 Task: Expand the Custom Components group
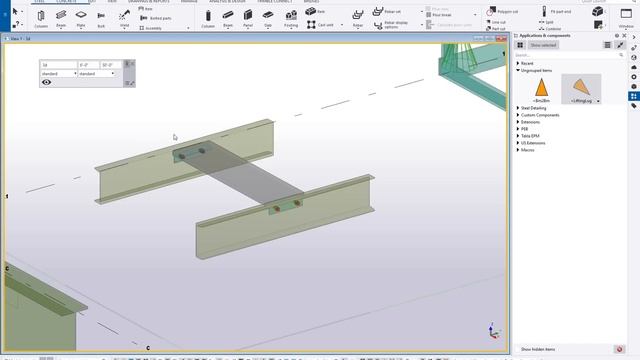[x=518, y=115]
